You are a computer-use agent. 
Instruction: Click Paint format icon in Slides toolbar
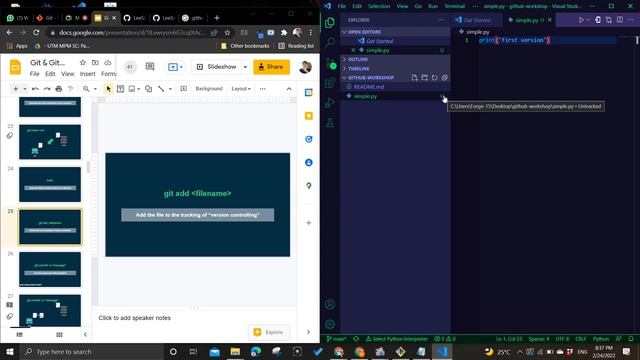(71, 89)
